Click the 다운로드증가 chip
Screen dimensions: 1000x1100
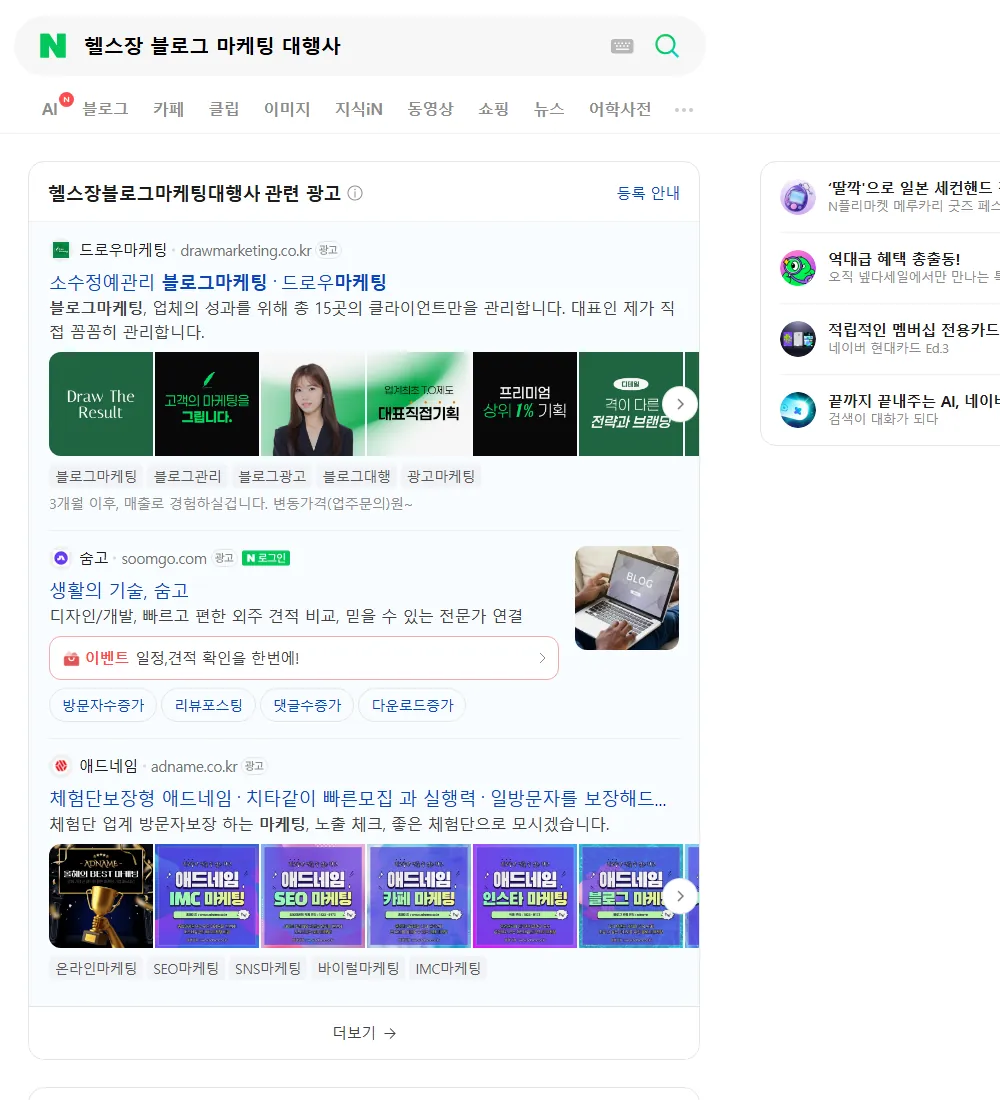click(x=413, y=705)
